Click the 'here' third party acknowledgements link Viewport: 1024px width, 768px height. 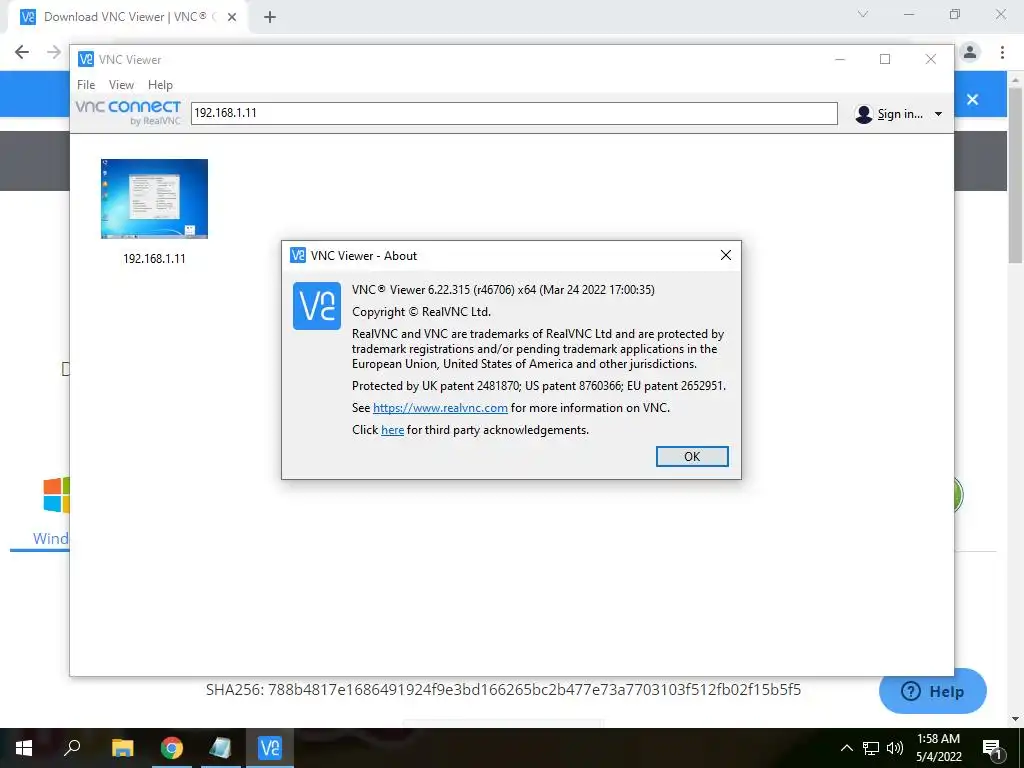pyautogui.click(x=392, y=430)
